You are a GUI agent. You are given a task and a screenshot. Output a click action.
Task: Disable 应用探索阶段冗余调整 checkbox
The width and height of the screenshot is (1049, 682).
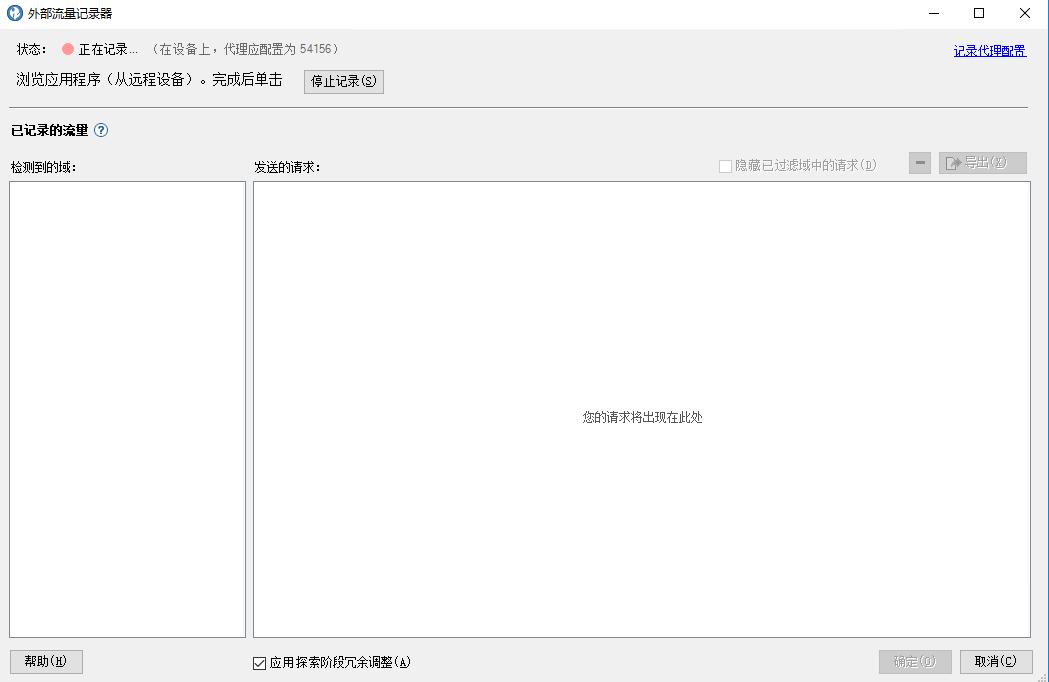pos(258,662)
